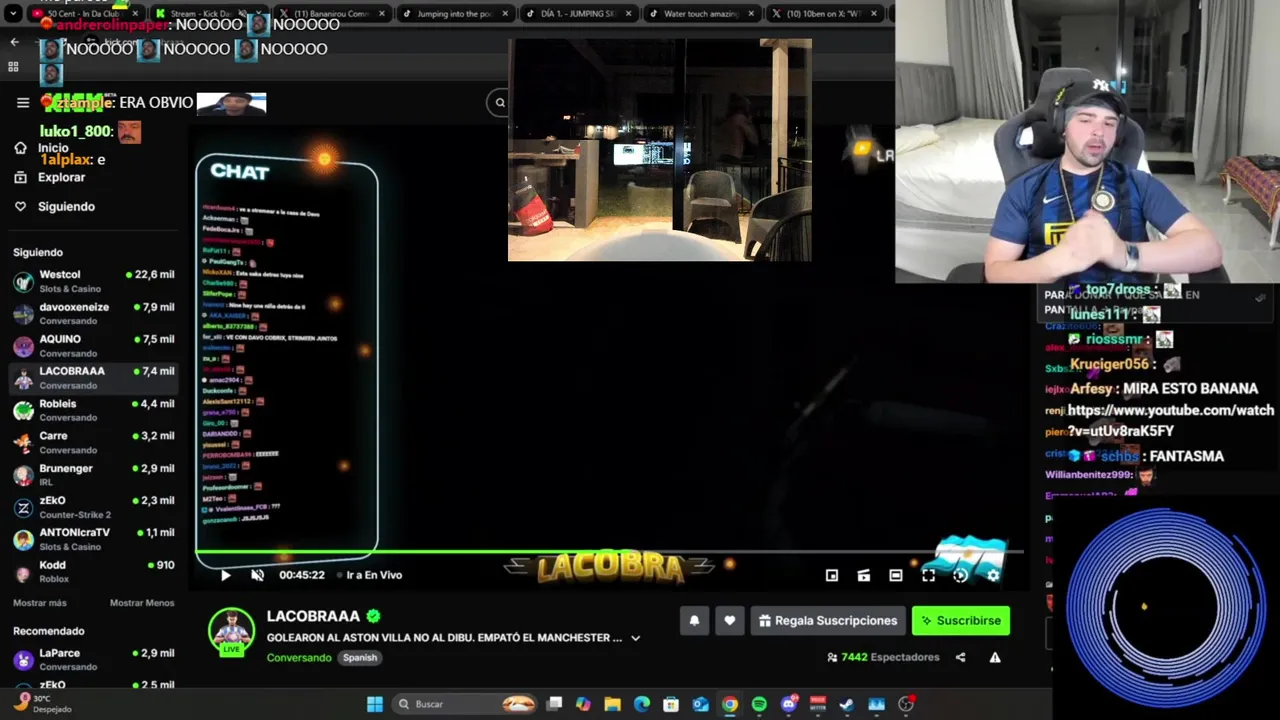The width and height of the screenshot is (1280, 720).
Task: Click the Kick search magnifier
Action: pos(500,102)
